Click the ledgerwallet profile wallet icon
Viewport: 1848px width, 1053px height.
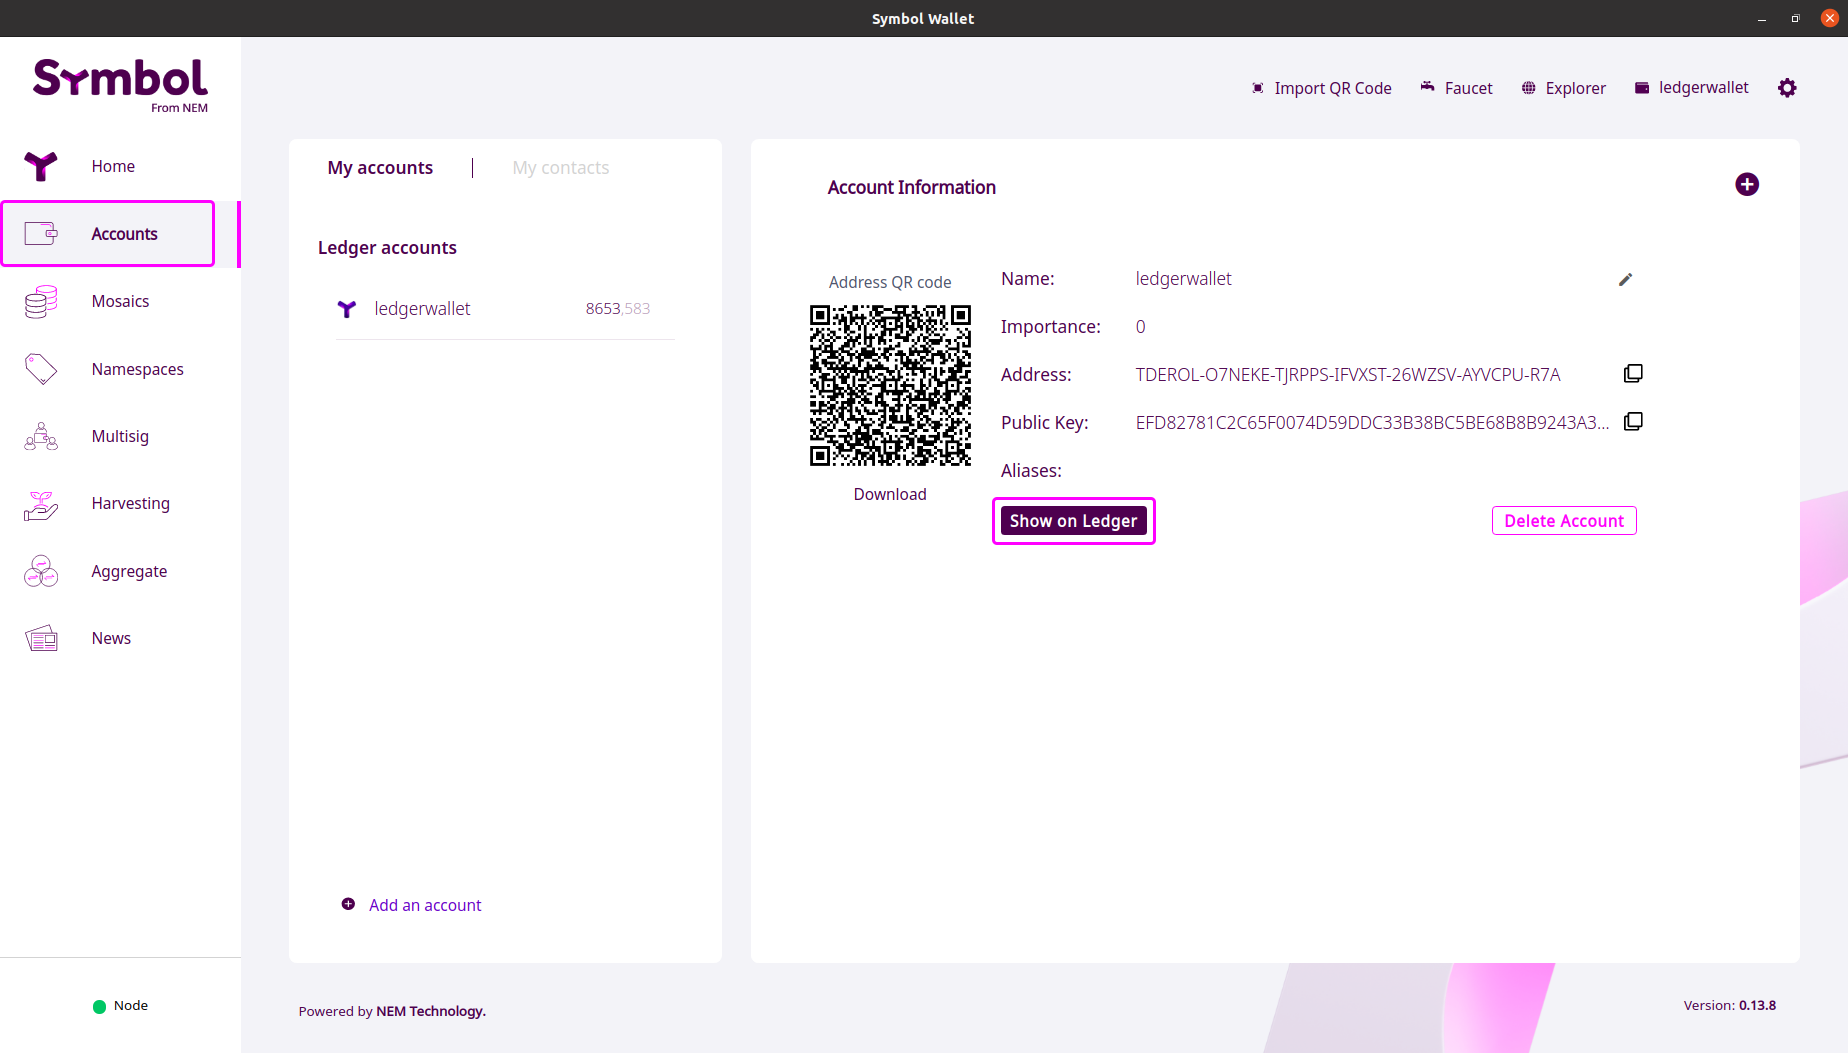(1641, 88)
